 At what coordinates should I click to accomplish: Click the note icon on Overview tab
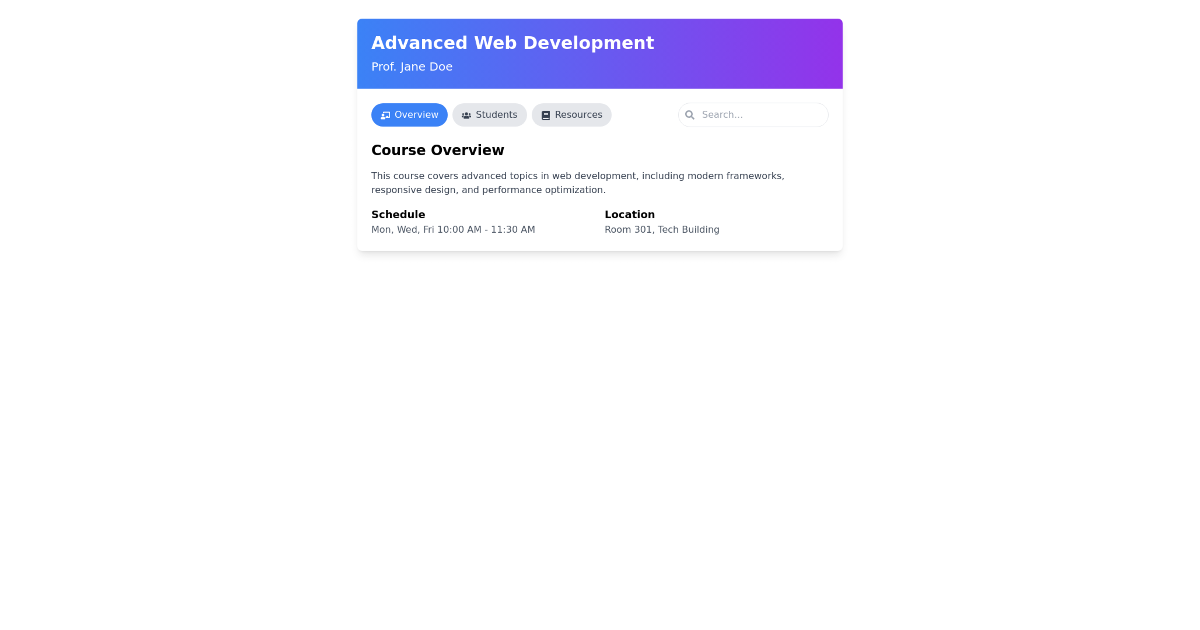pyautogui.click(x=386, y=114)
